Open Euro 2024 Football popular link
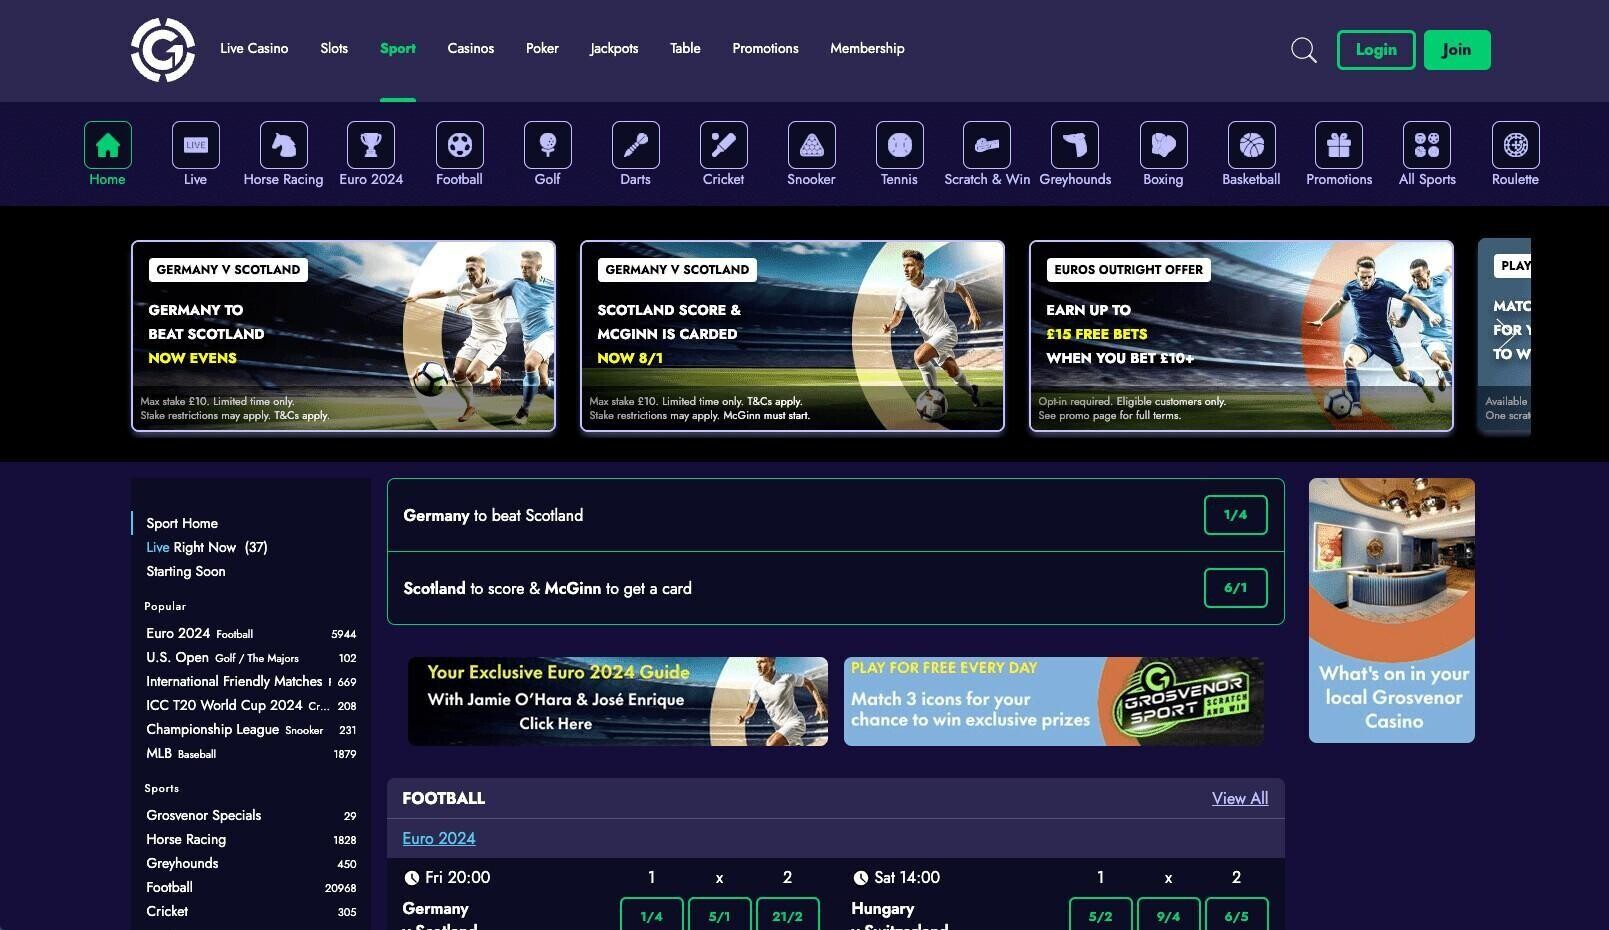 (x=251, y=633)
